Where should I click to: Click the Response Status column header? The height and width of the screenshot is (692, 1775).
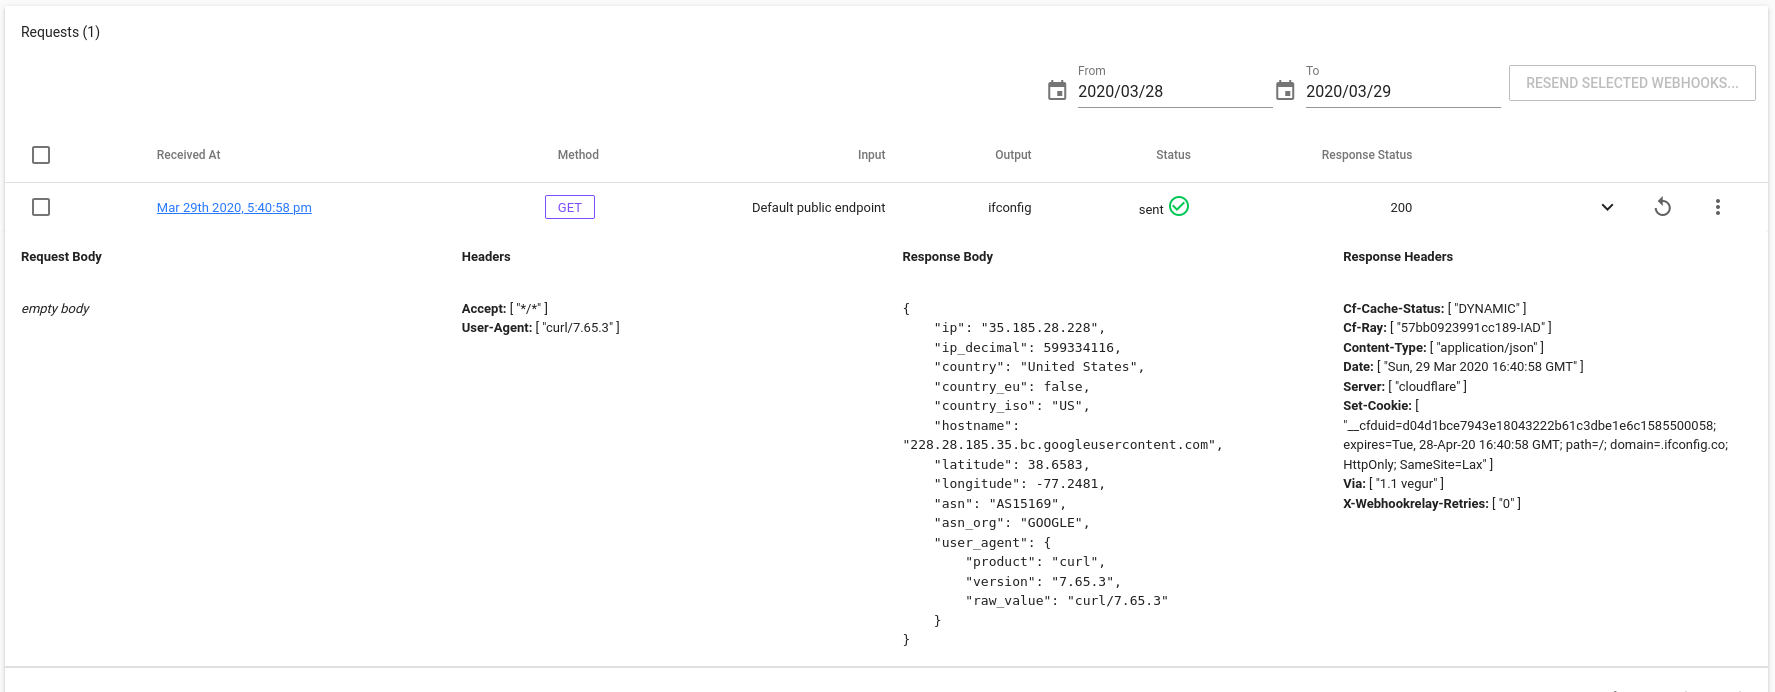click(1366, 155)
